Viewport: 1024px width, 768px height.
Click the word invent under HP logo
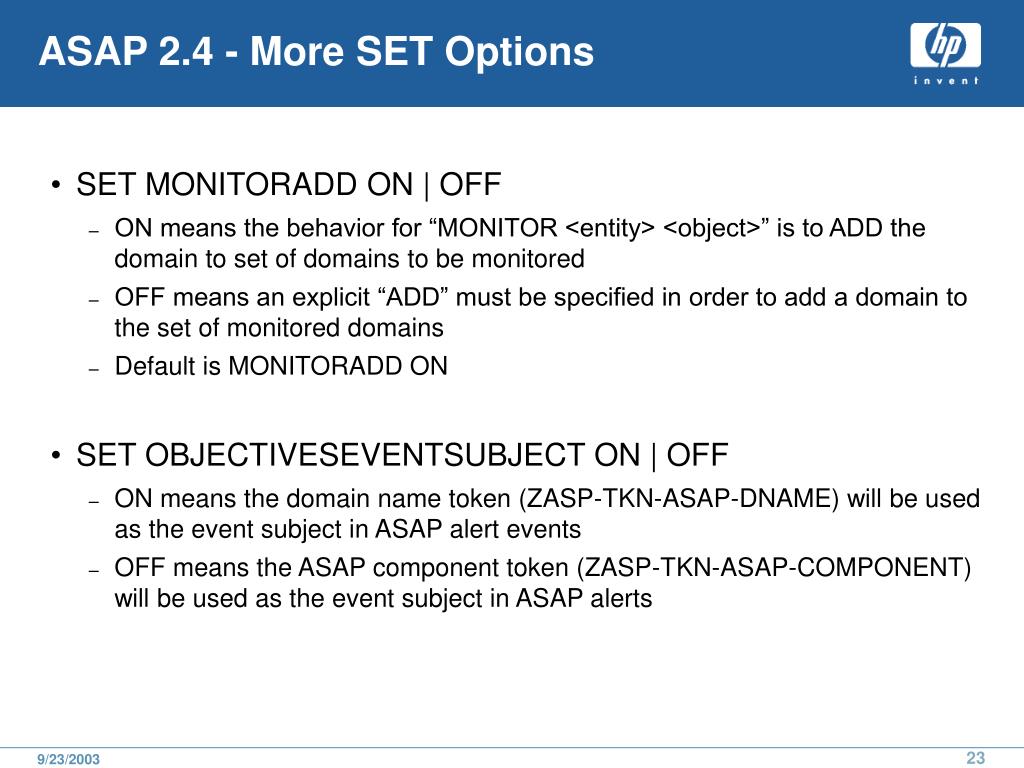tap(946, 80)
